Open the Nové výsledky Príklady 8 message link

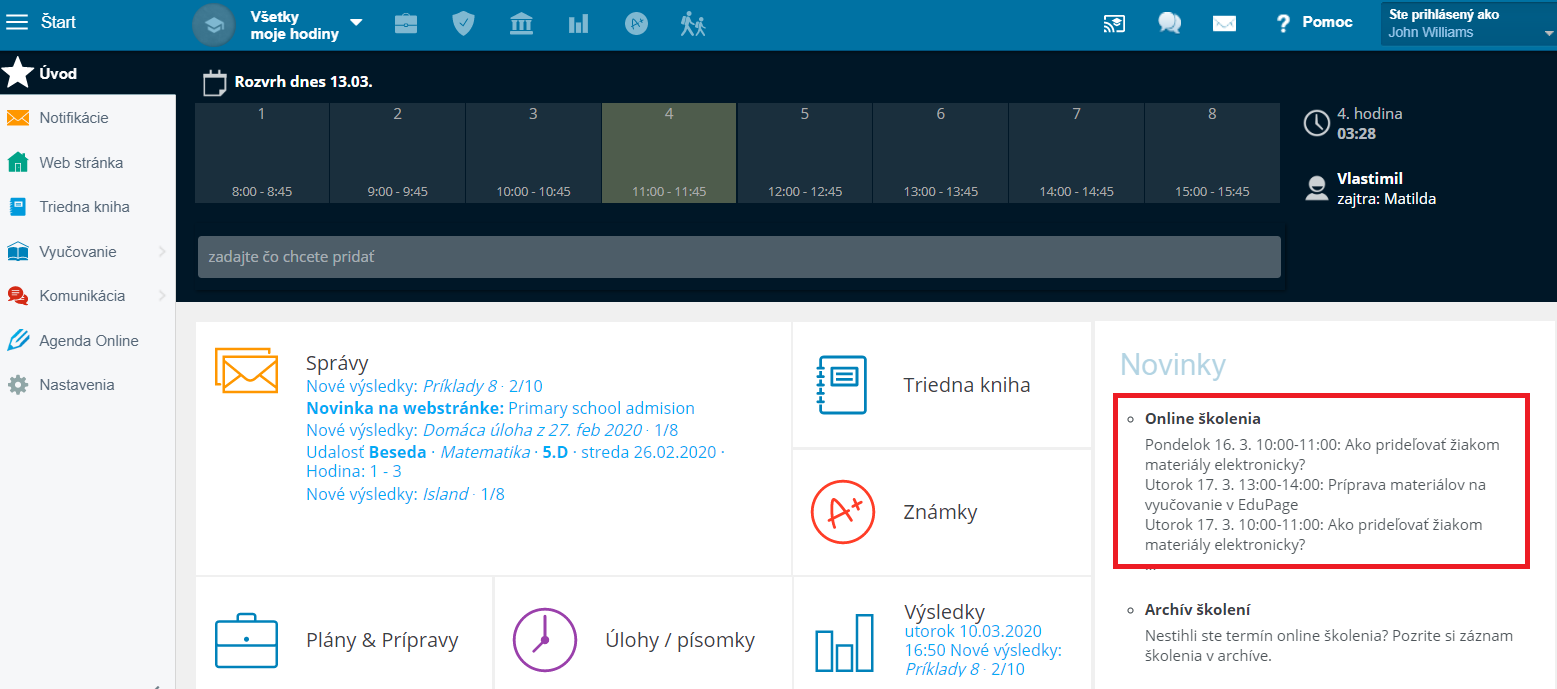tap(424, 386)
